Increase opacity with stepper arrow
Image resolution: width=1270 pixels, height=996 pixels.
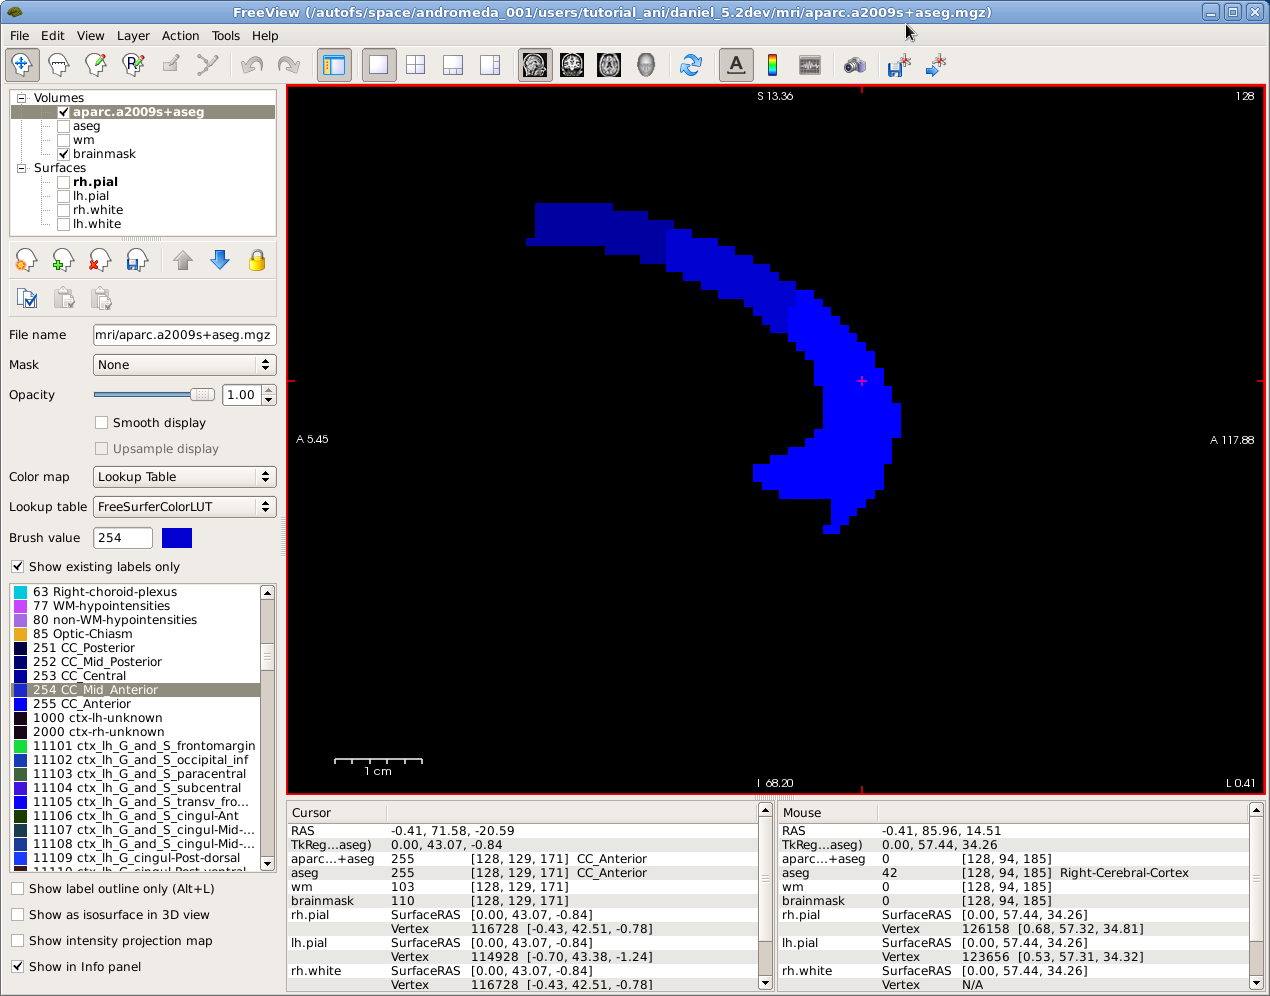tap(269, 390)
